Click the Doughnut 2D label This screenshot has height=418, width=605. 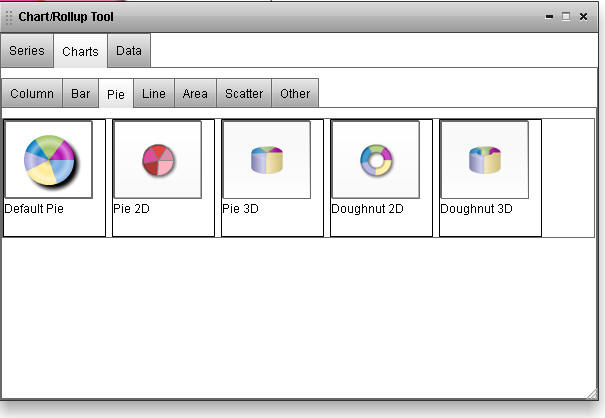point(367,209)
